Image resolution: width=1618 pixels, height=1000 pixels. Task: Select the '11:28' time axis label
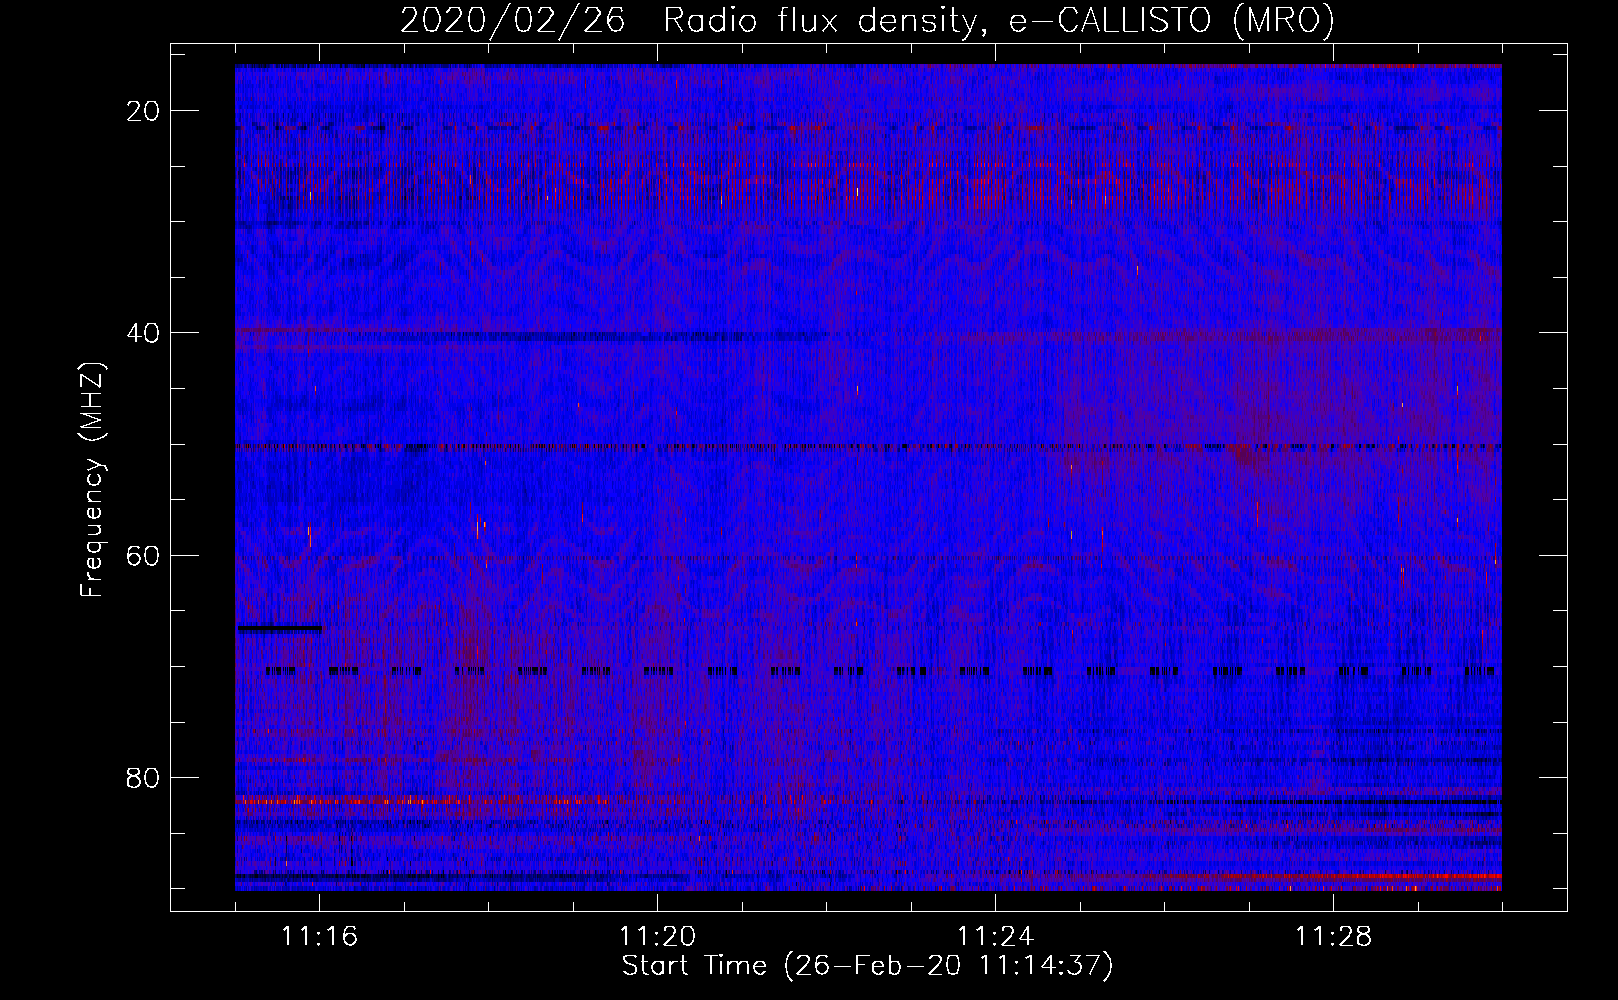[1333, 937]
